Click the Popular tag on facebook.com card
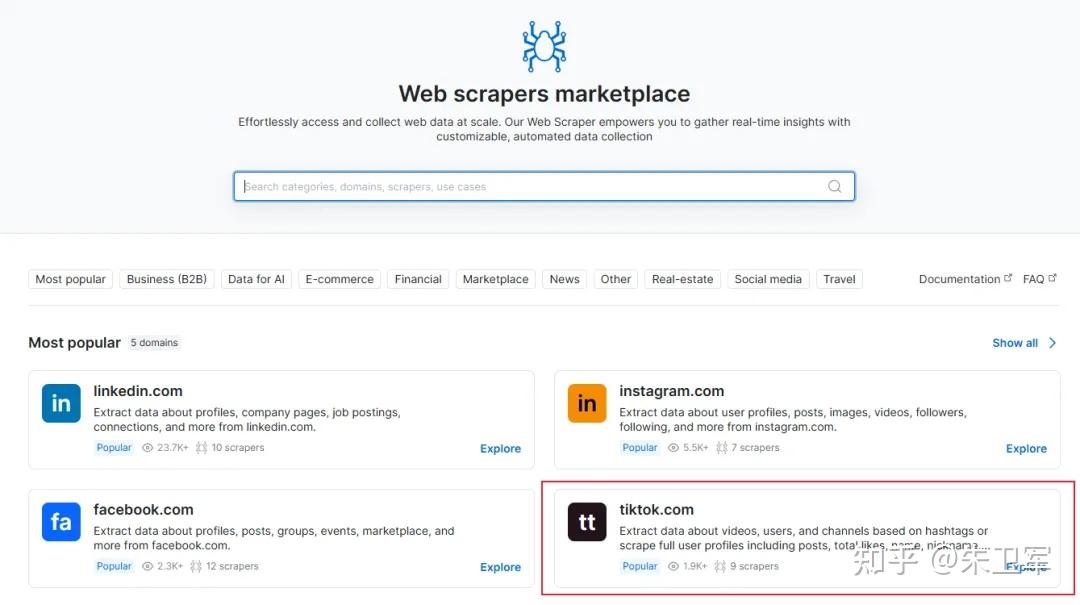The width and height of the screenshot is (1080, 605). [114, 566]
